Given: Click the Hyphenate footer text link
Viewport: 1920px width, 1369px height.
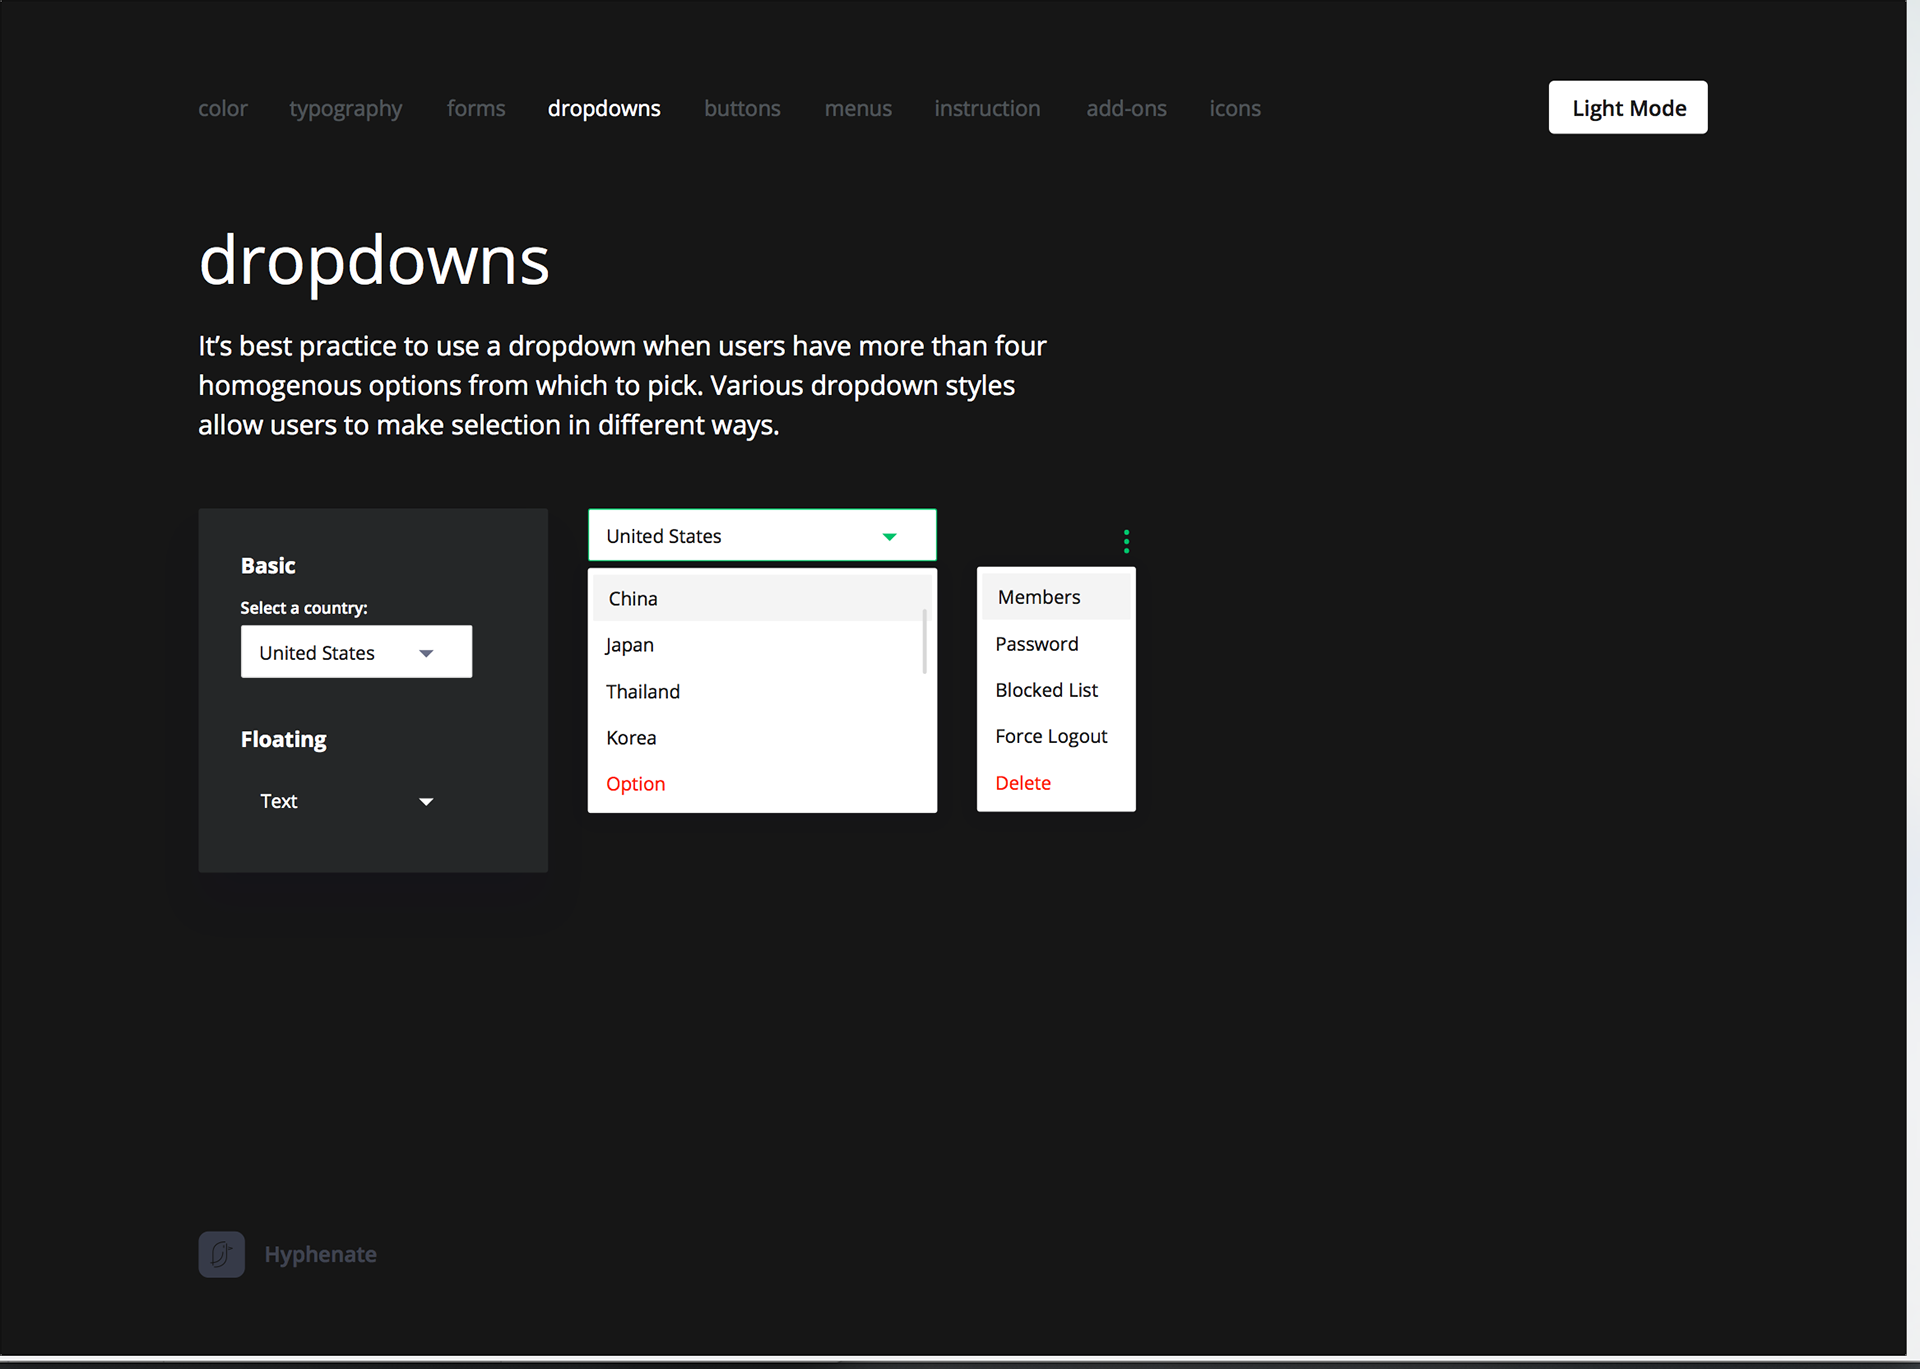Looking at the screenshot, I should tap(320, 1254).
